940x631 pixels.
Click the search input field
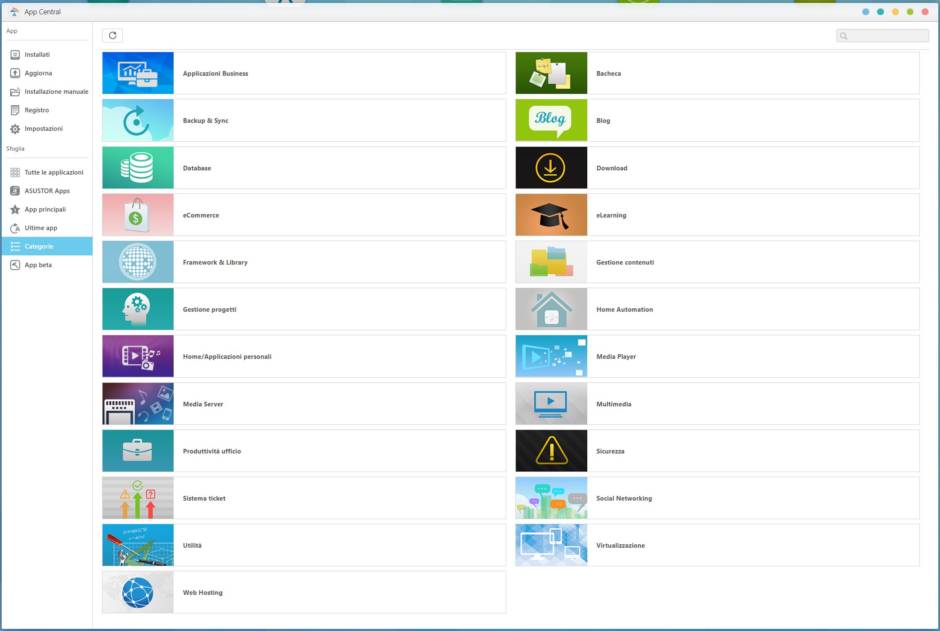point(887,36)
